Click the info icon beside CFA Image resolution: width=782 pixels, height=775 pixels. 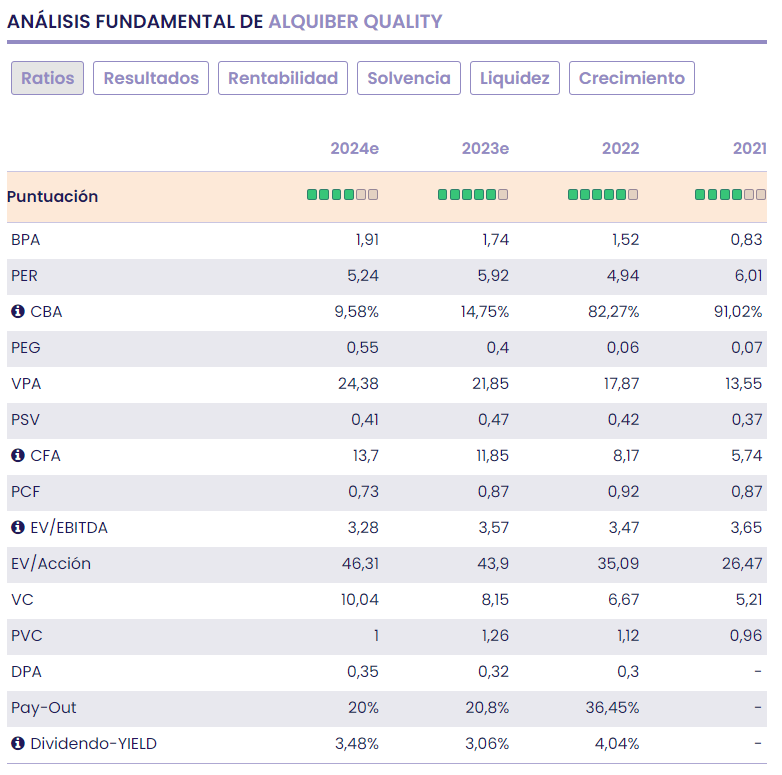(17, 456)
